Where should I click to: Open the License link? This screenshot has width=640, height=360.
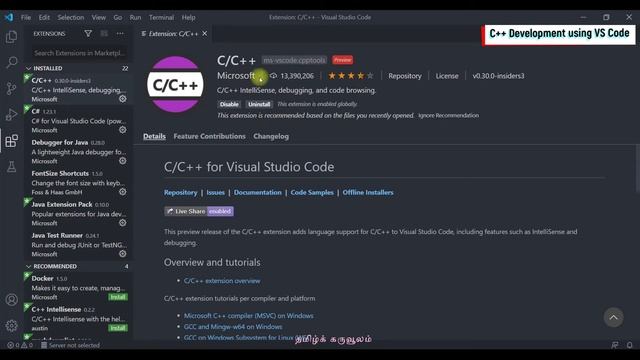tap(447, 76)
